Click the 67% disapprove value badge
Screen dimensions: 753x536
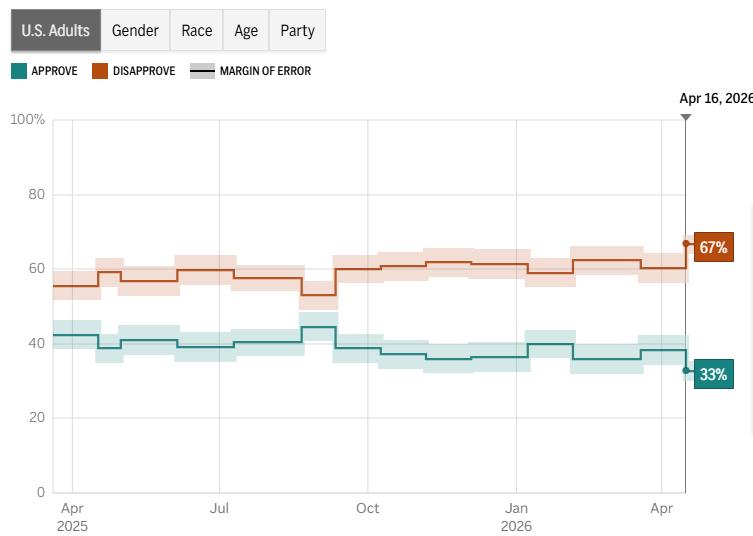(x=712, y=247)
